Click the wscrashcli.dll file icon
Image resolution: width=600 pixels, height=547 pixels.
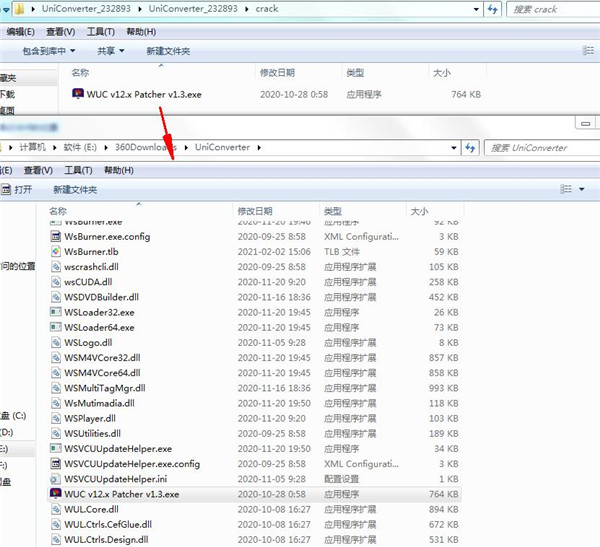56,267
